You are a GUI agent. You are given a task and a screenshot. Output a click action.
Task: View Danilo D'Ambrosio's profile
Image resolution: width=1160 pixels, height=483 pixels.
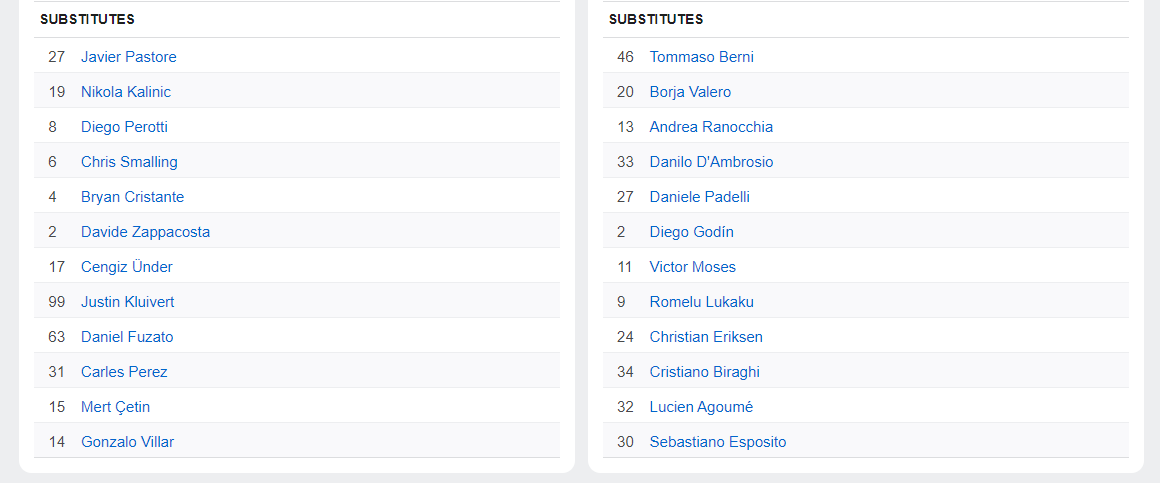coord(711,162)
